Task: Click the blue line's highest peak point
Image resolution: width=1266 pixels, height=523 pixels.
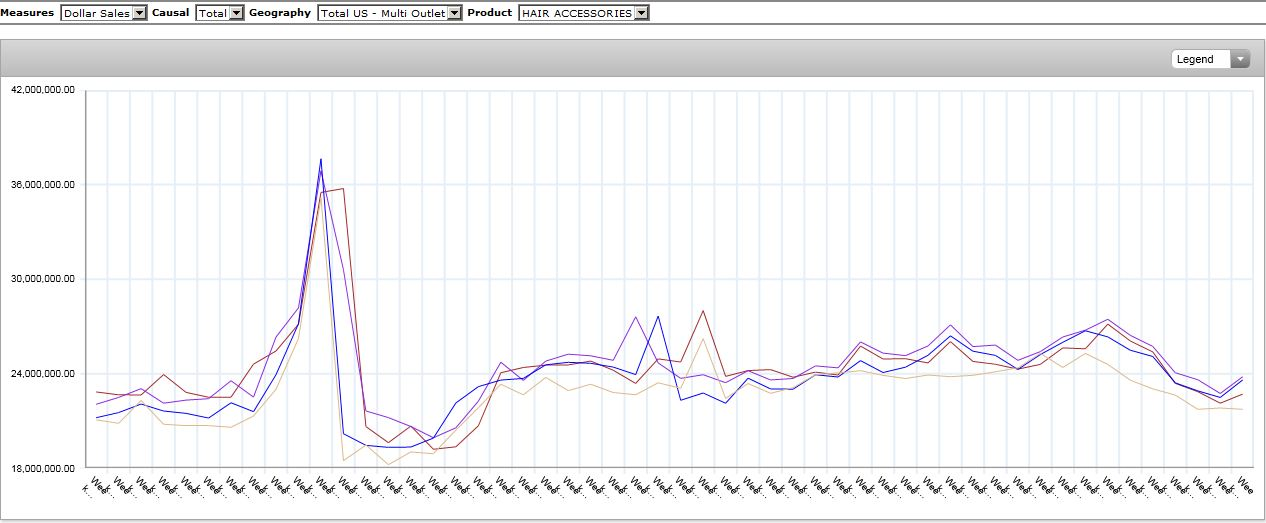Action: [x=321, y=159]
